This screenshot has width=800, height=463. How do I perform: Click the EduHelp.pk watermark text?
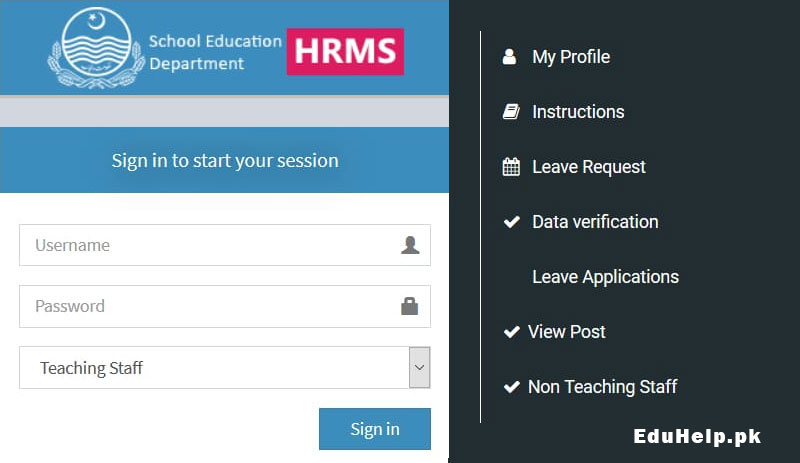click(x=697, y=436)
